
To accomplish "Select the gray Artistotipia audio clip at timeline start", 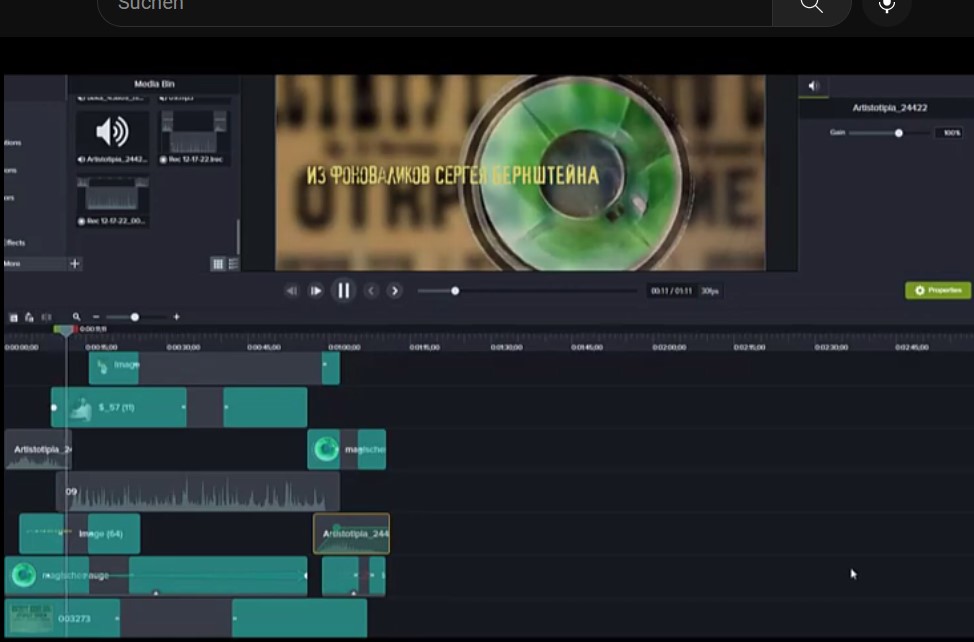I will (x=38, y=449).
